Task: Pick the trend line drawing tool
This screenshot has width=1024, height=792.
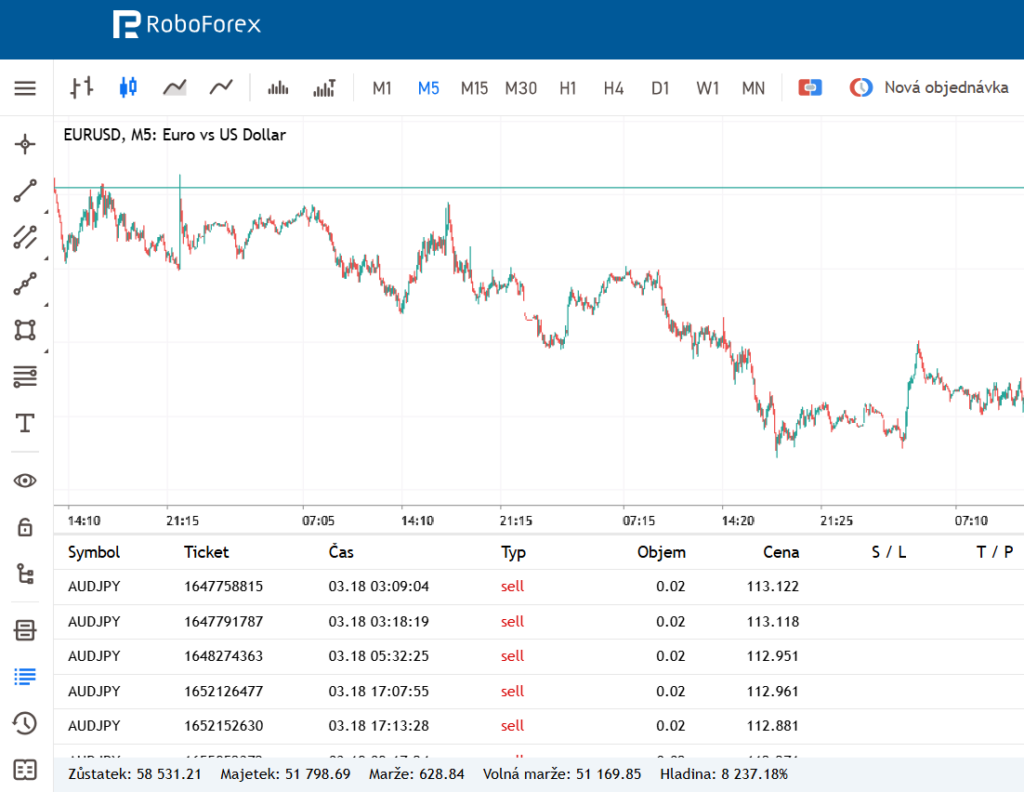Action: coord(25,191)
